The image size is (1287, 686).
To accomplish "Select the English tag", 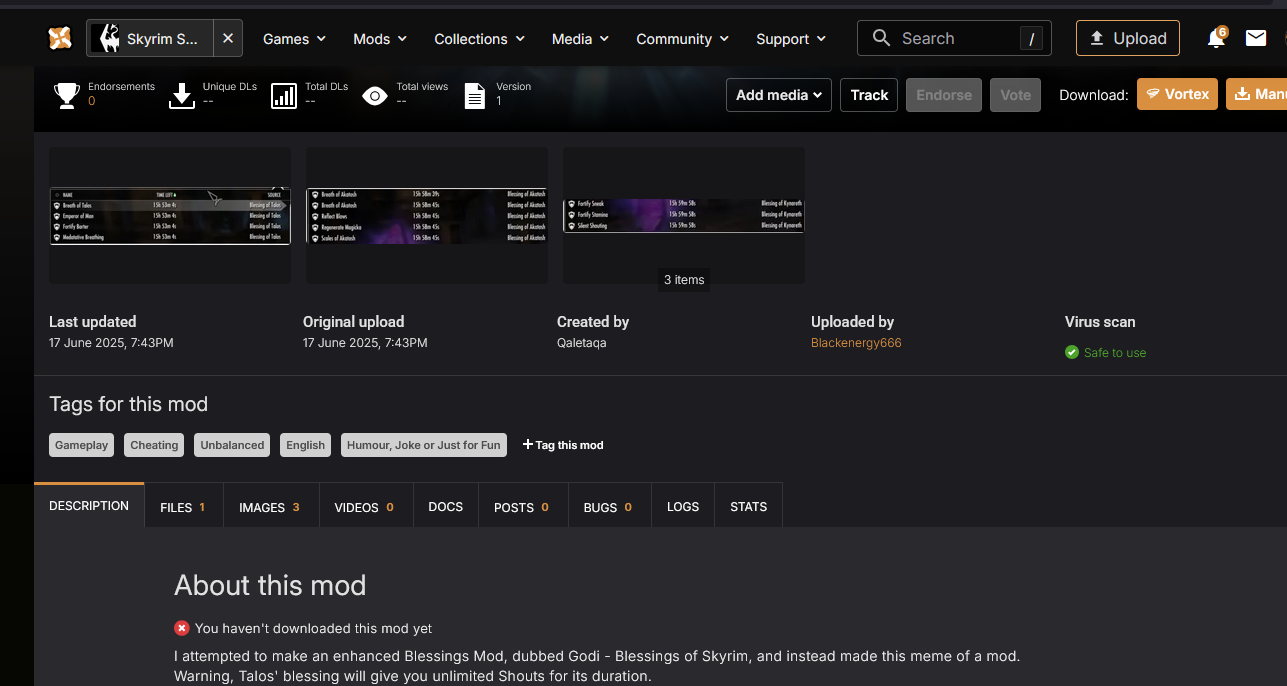I will coord(305,445).
